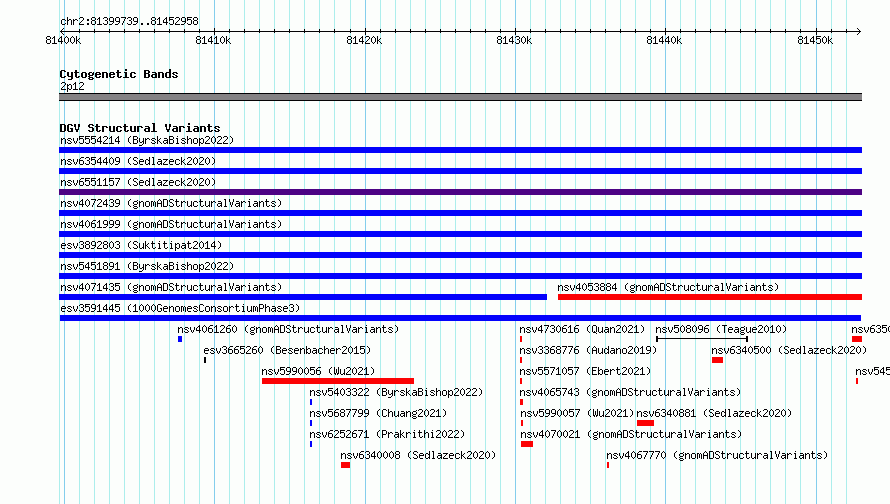This screenshot has height=504, width=890.
Task: Click the 81410k ruler label
Action: [x=213, y=40]
